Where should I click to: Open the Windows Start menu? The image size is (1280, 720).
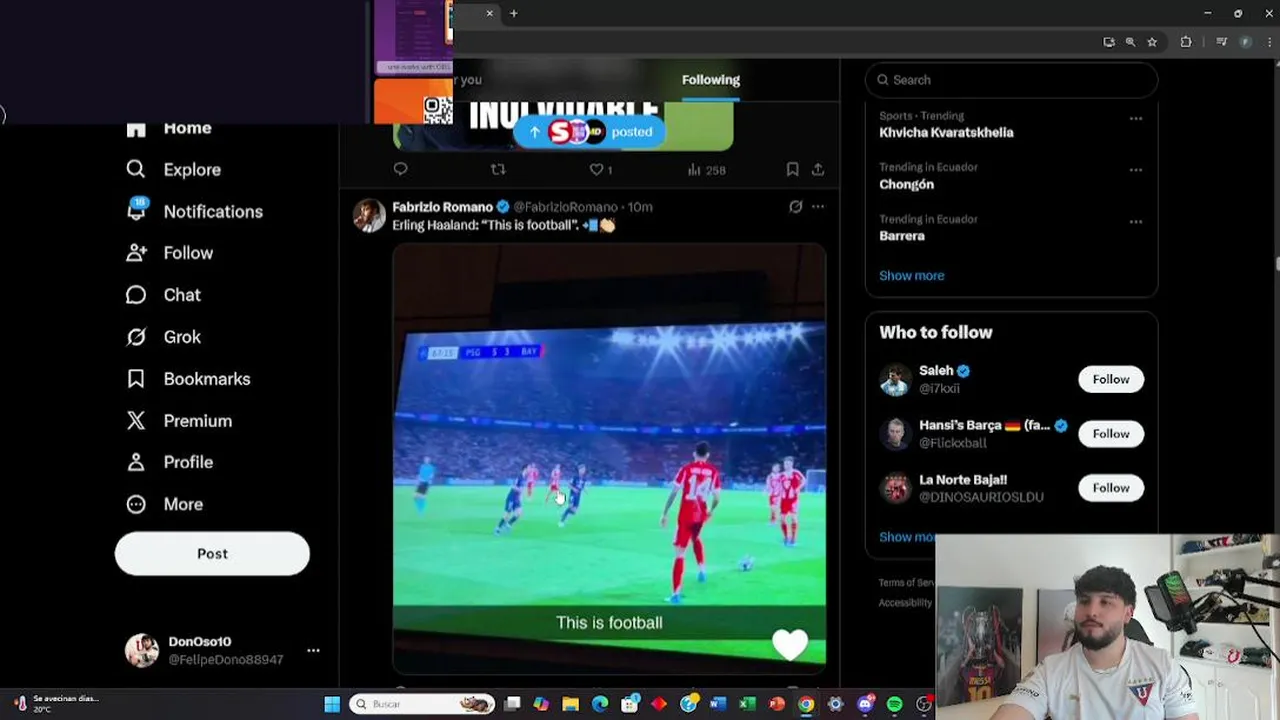coord(332,704)
